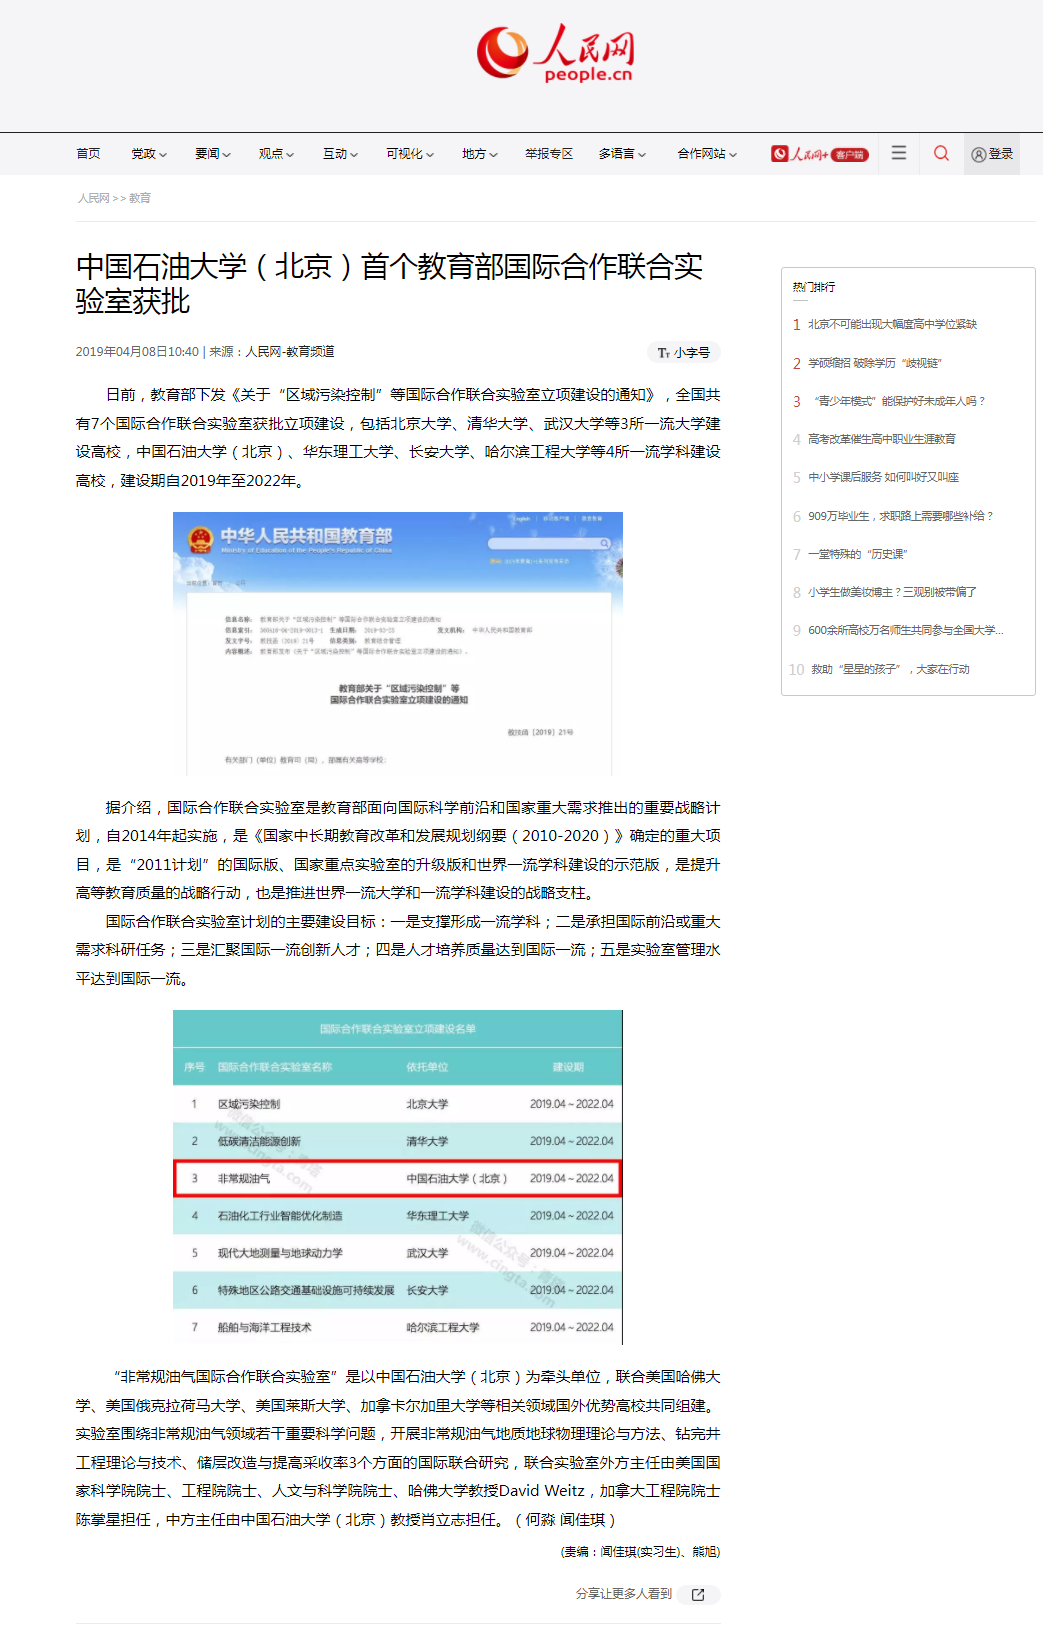Click the 登录 login button

[x=992, y=154]
